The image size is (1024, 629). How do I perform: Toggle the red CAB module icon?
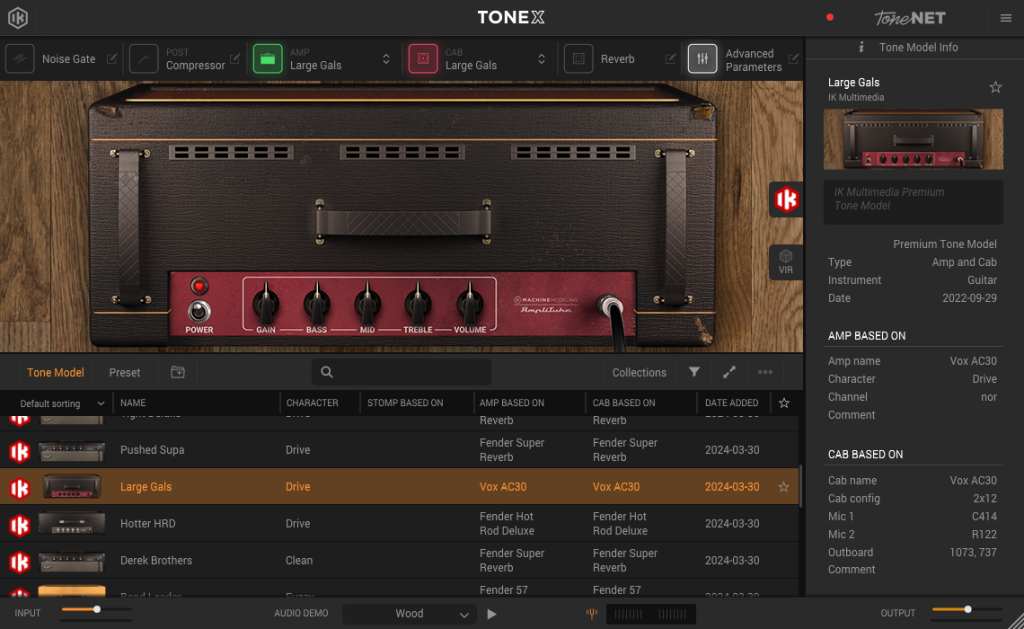(423, 59)
